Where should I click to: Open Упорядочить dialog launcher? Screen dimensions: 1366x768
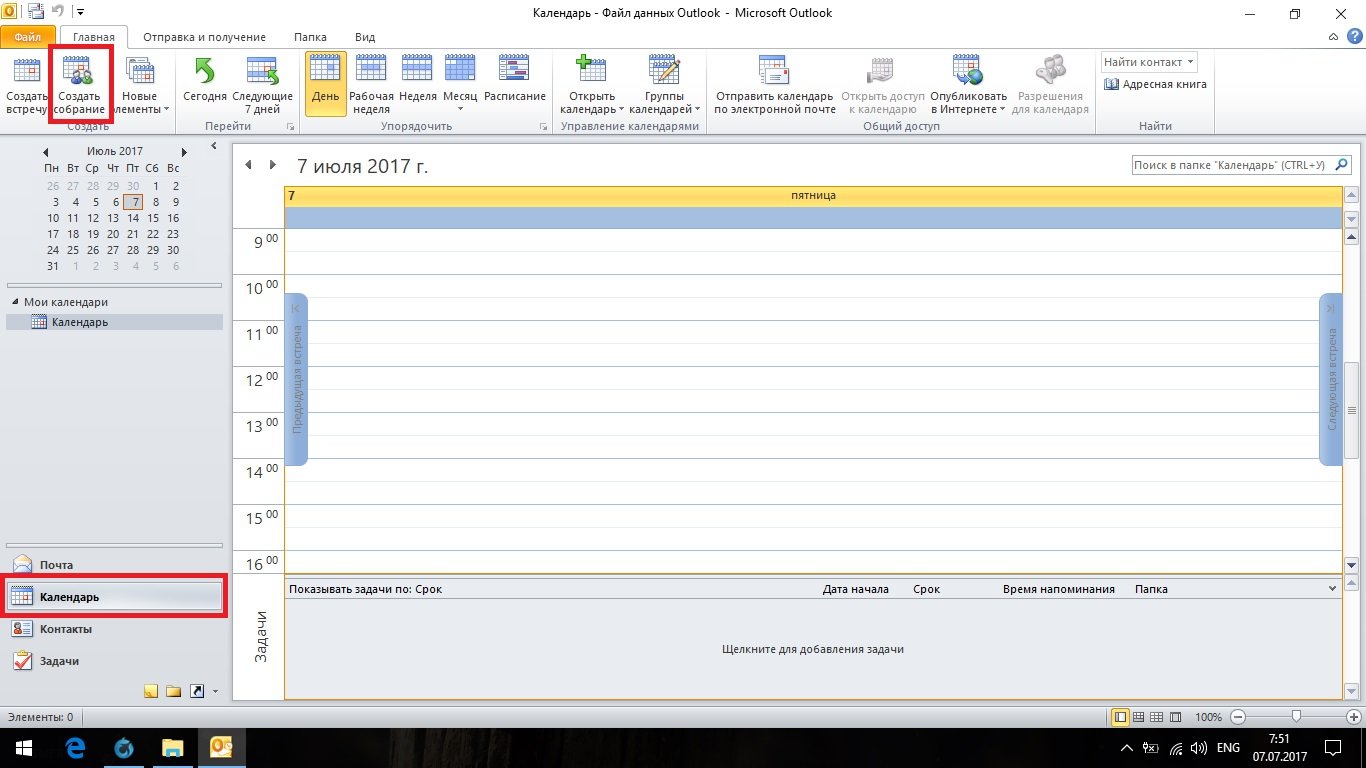tap(543, 127)
